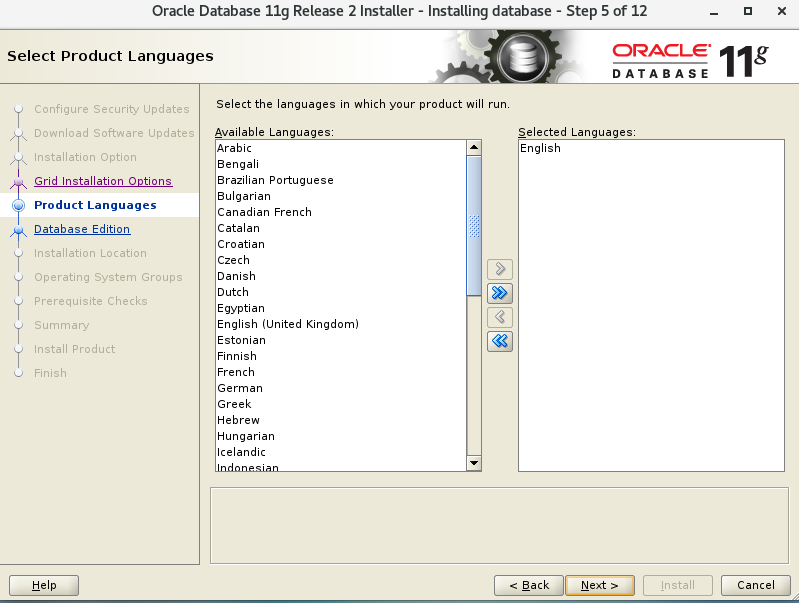
Task: Click the scroll down arrow in Available Languages
Action: pyautogui.click(x=474, y=463)
